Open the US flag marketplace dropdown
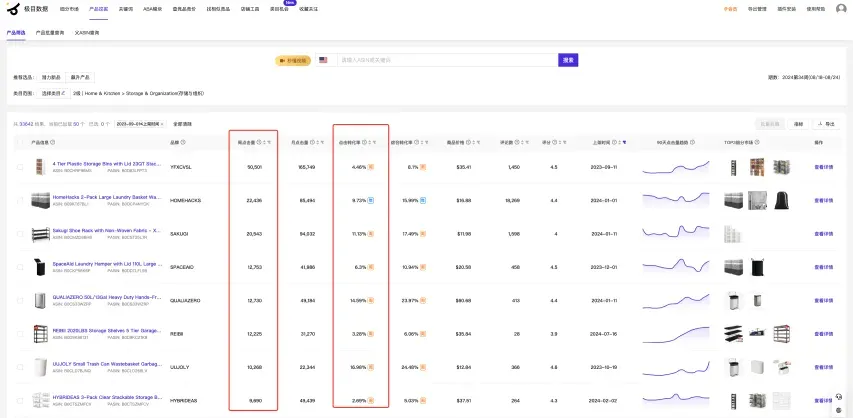This screenshot has width=853, height=418. tap(326, 60)
